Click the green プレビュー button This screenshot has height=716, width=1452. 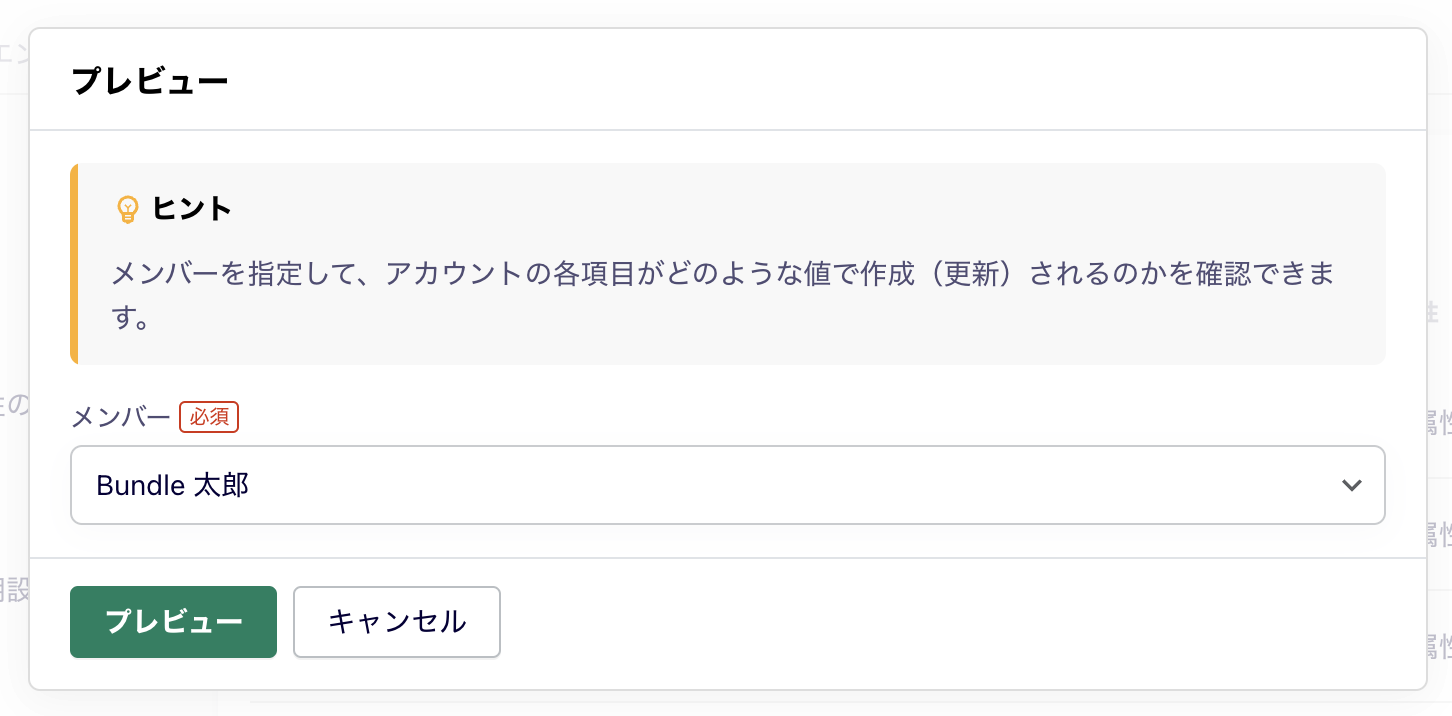click(x=173, y=622)
